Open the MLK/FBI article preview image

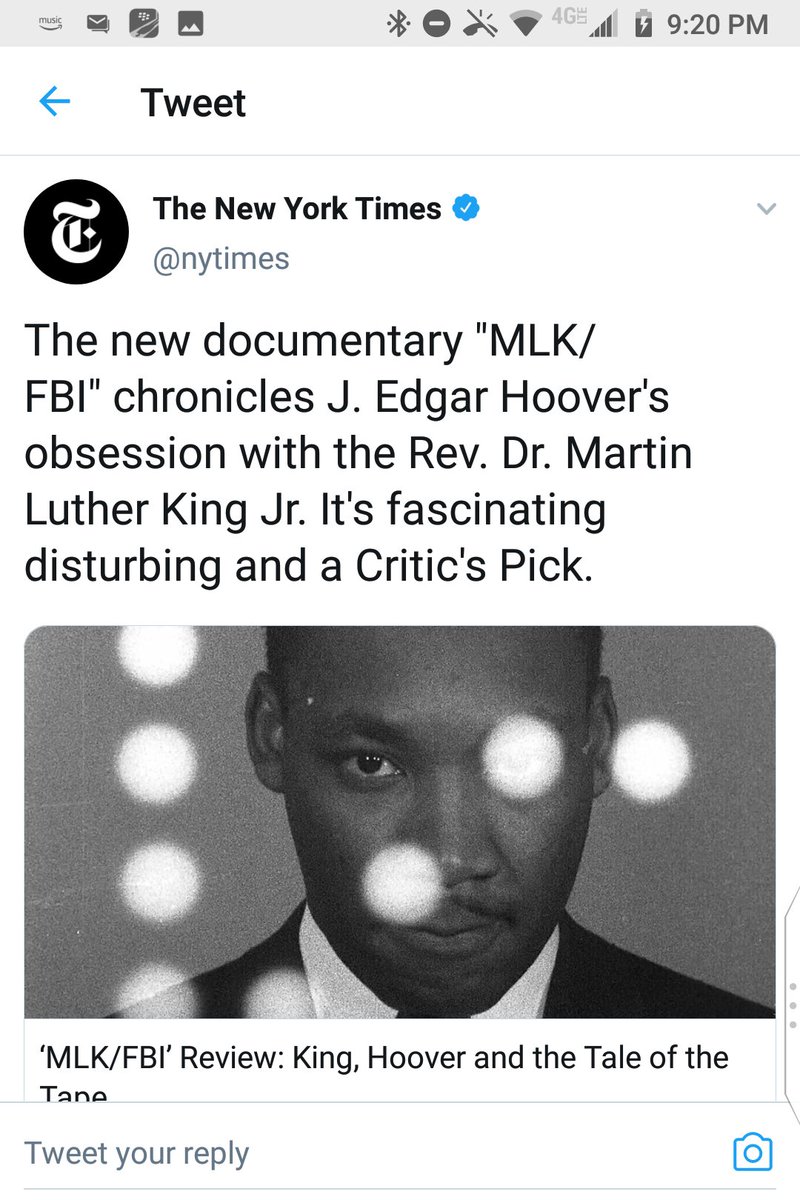pos(400,822)
